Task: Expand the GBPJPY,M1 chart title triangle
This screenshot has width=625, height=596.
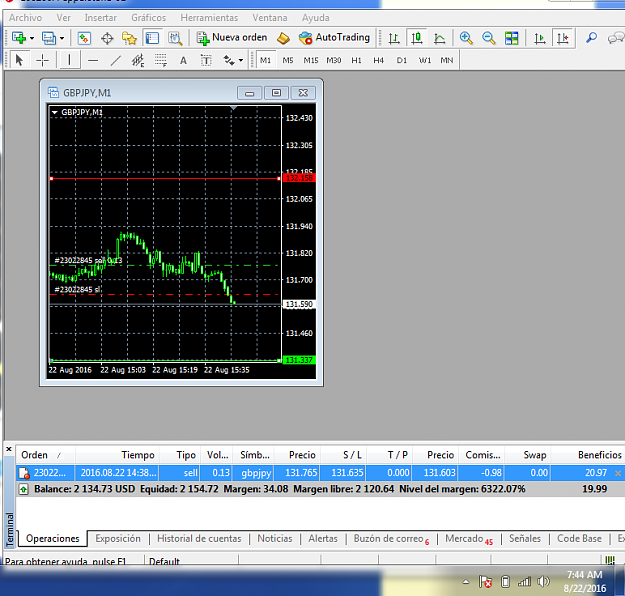Action: tap(55, 113)
